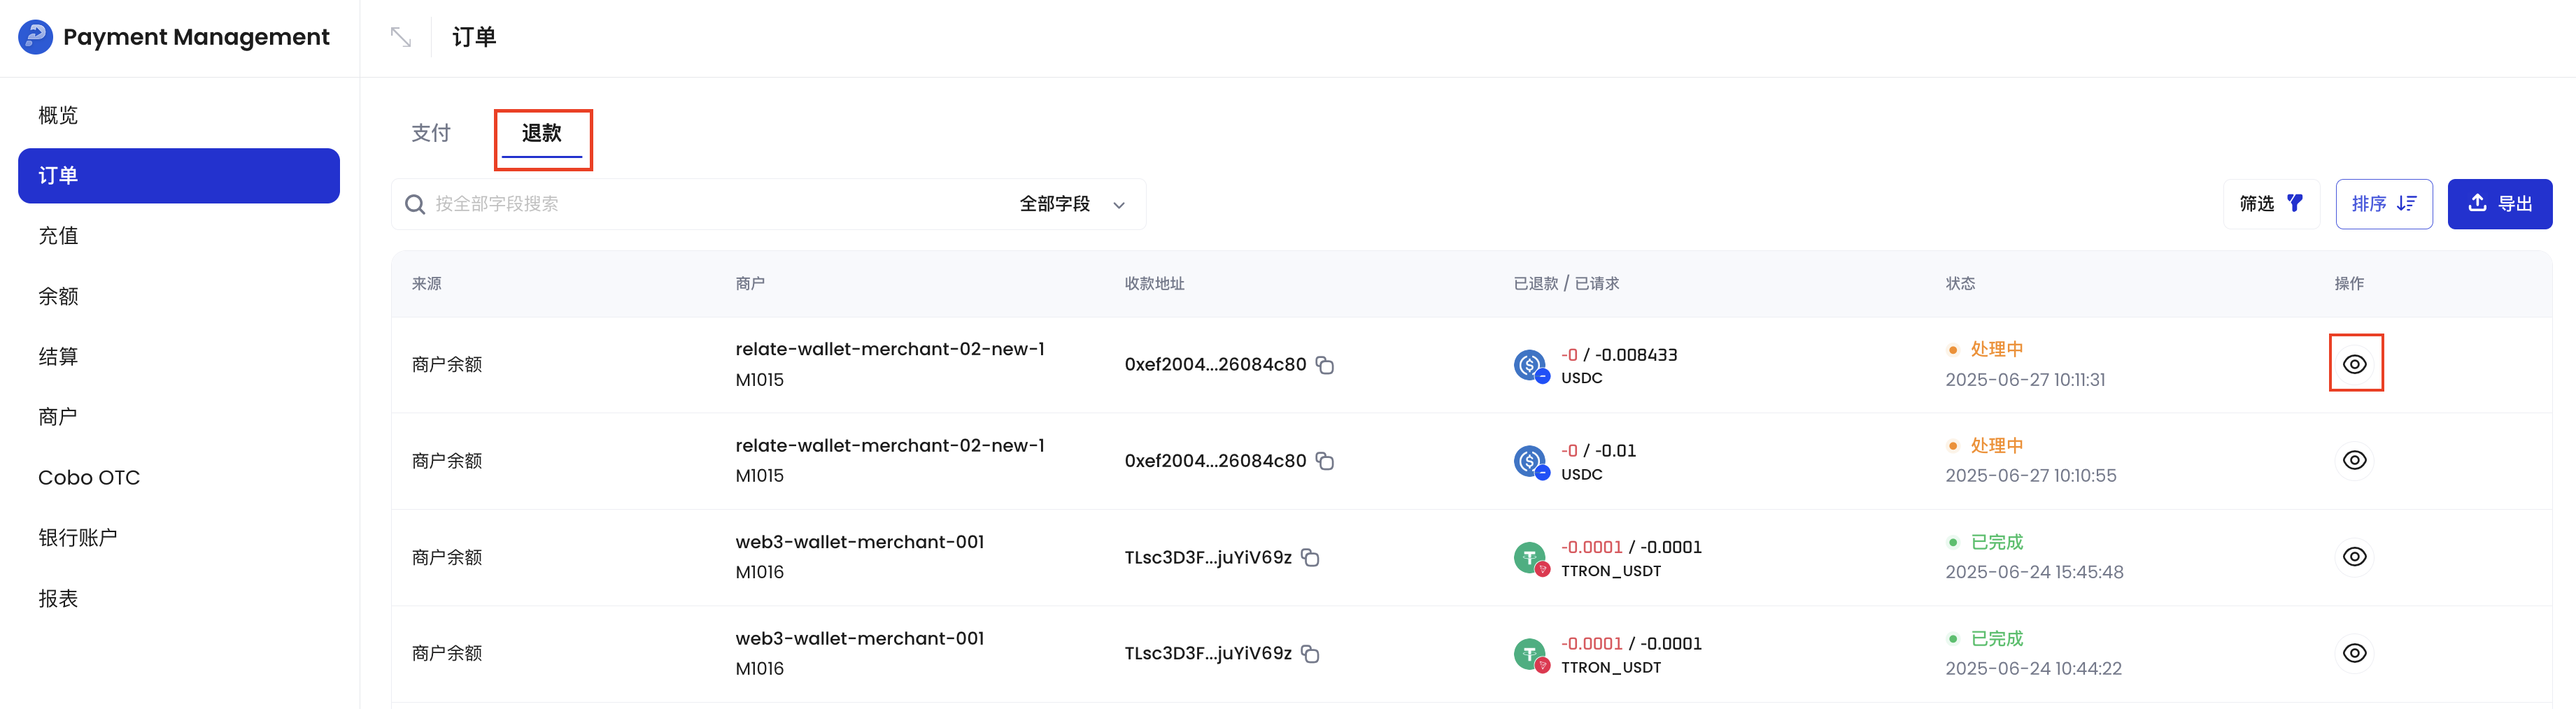This screenshot has width=2576, height=709.
Task: Expand the 排序 sorting options
Action: pos(2384,203)
